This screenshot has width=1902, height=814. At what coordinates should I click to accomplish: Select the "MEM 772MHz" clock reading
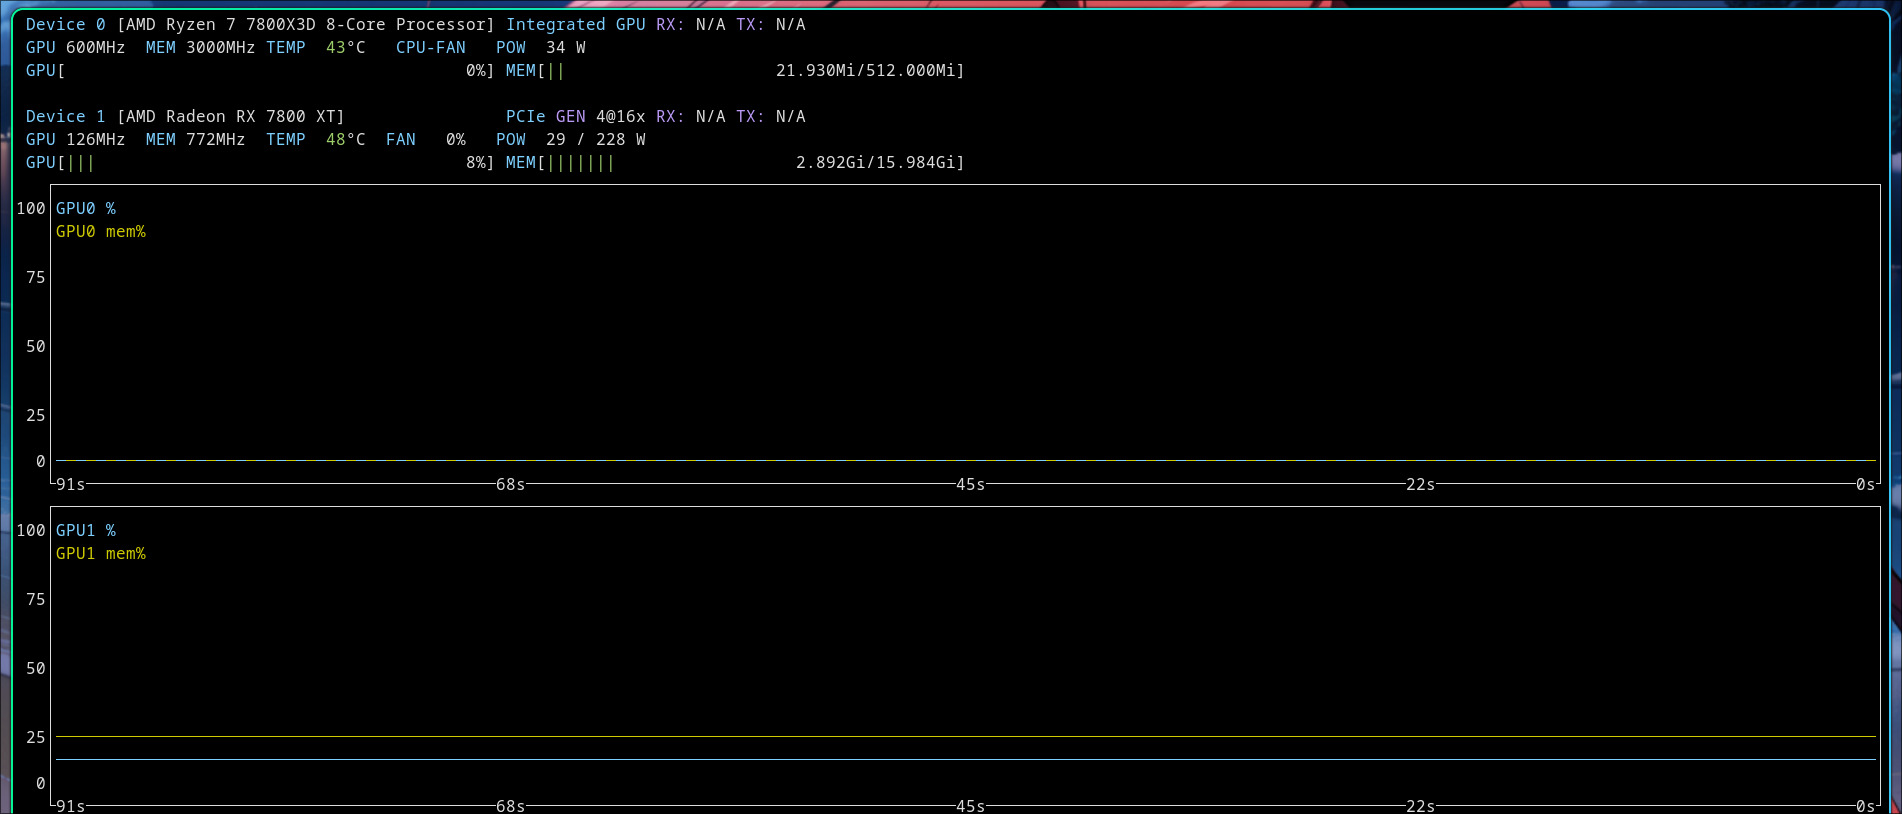[x=196, y=139]
